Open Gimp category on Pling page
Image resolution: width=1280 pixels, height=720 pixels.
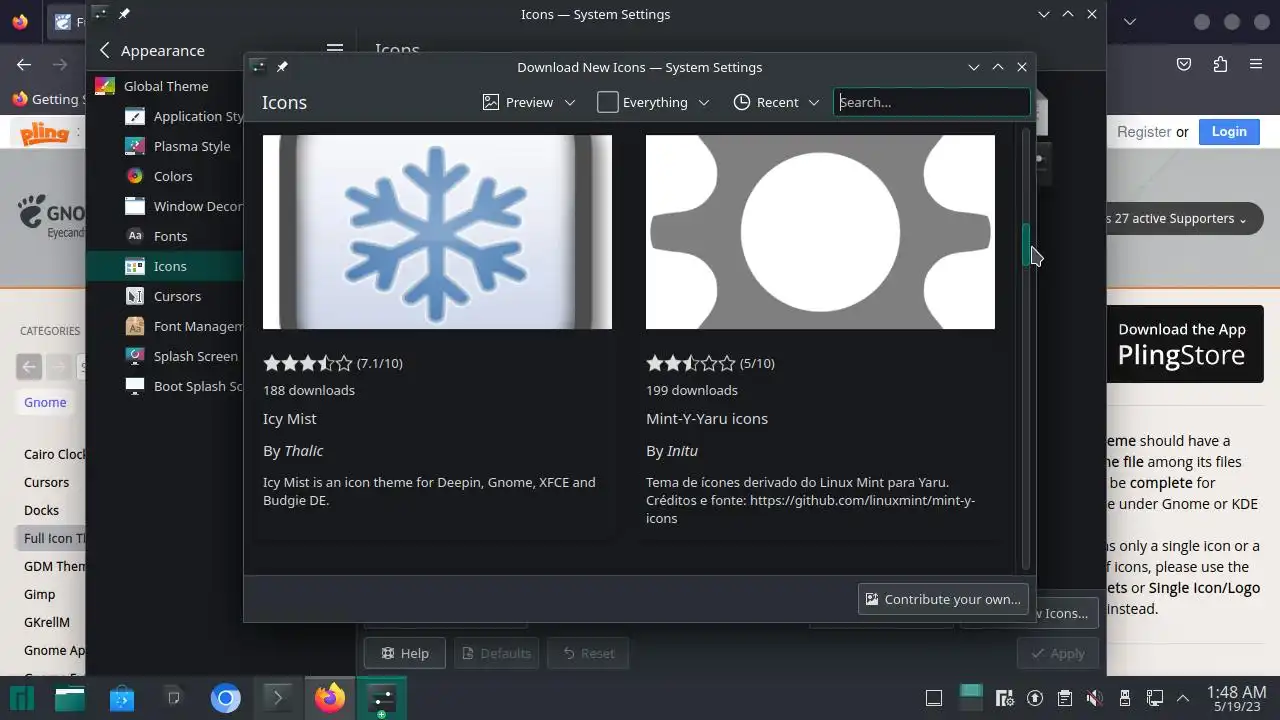[x=39, y=594]
